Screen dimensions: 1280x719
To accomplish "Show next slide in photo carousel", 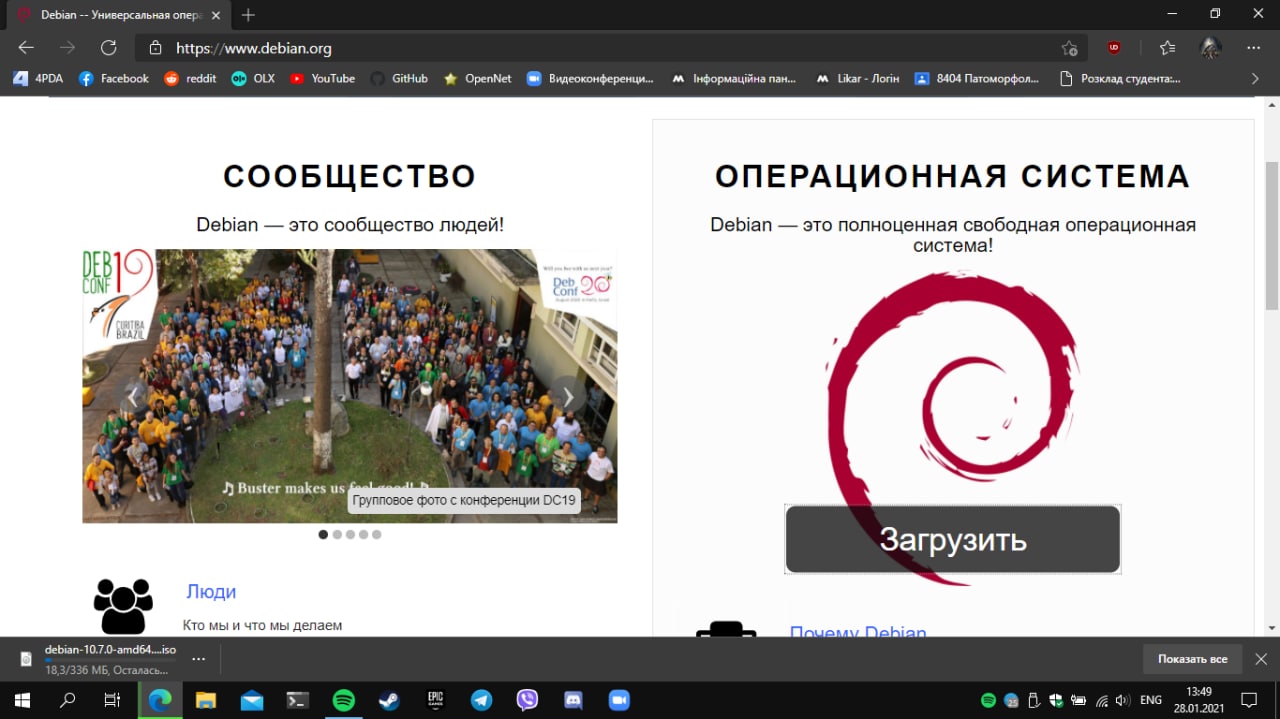I will [x=568, y=397].
